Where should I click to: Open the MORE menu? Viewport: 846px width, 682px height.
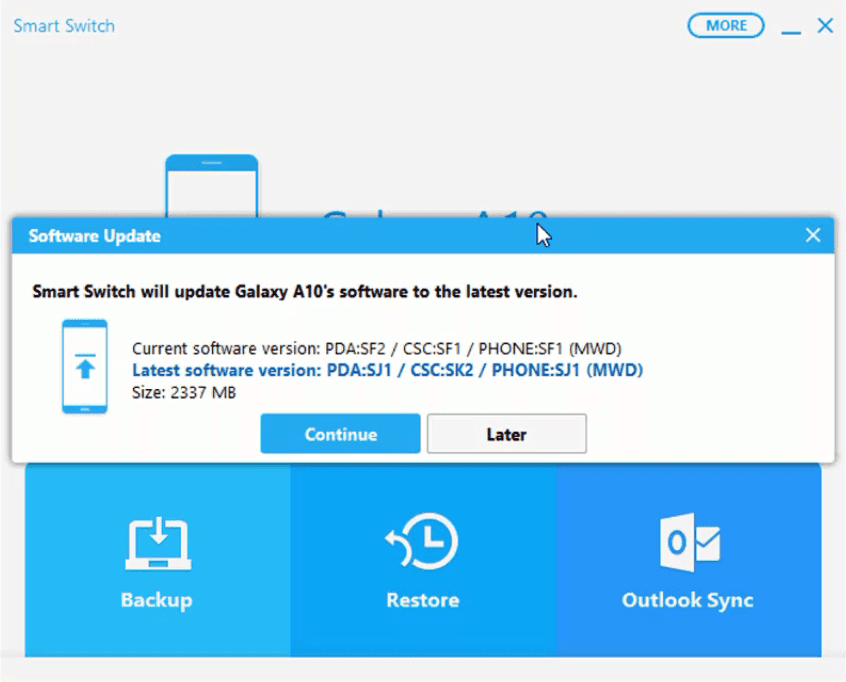pyautogui.click(x=726, y=25)
